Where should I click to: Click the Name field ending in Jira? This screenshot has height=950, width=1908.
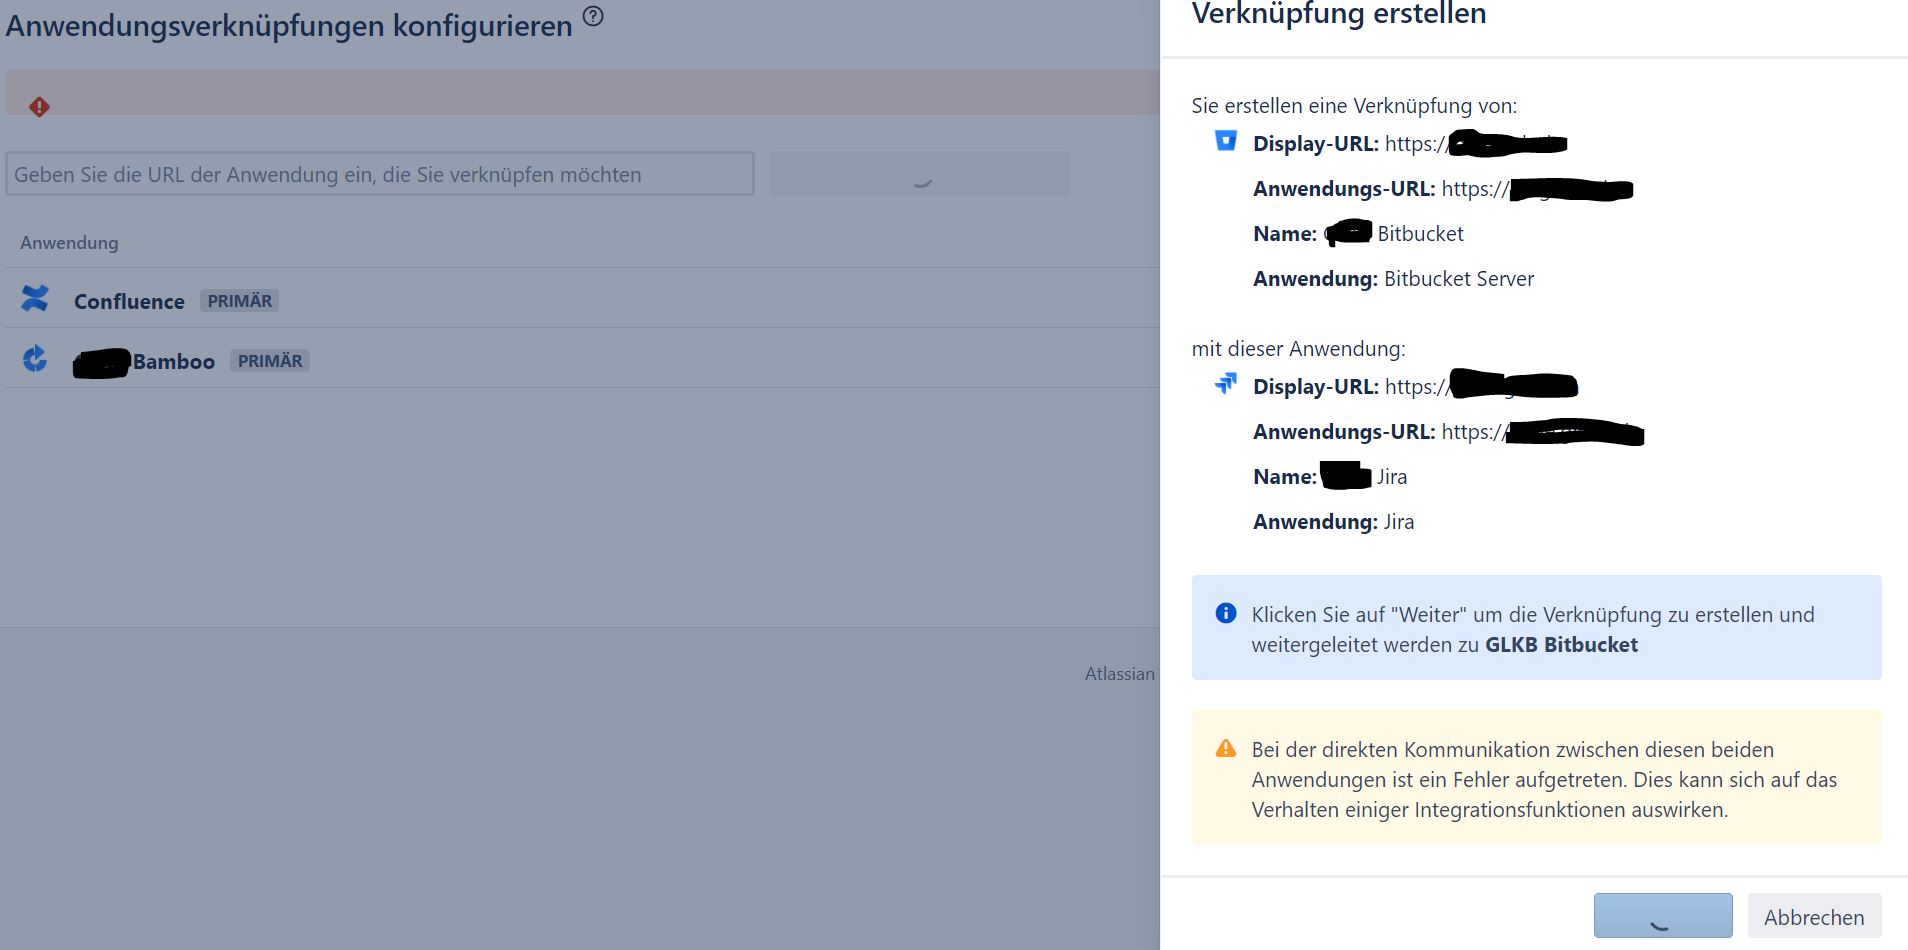point(1330,477)
